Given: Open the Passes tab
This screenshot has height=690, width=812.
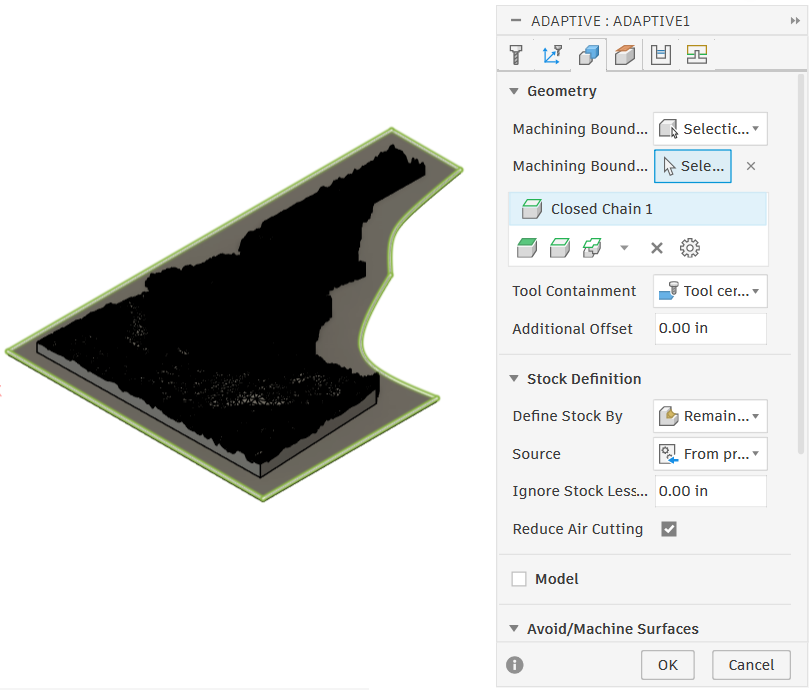Looking at the screenshot, I should pos(661,54).
